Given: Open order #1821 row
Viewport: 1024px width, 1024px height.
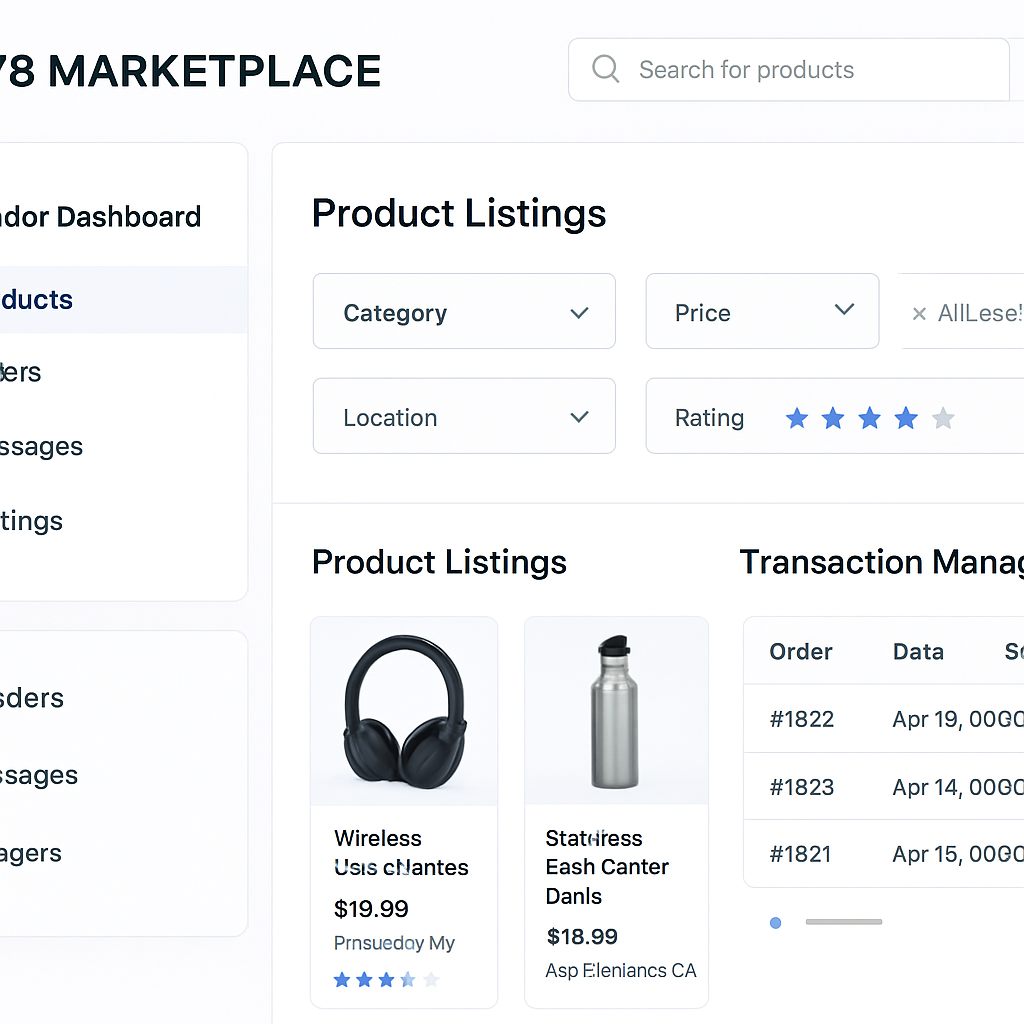Looking at the screenshot, I should pos(884,854).
